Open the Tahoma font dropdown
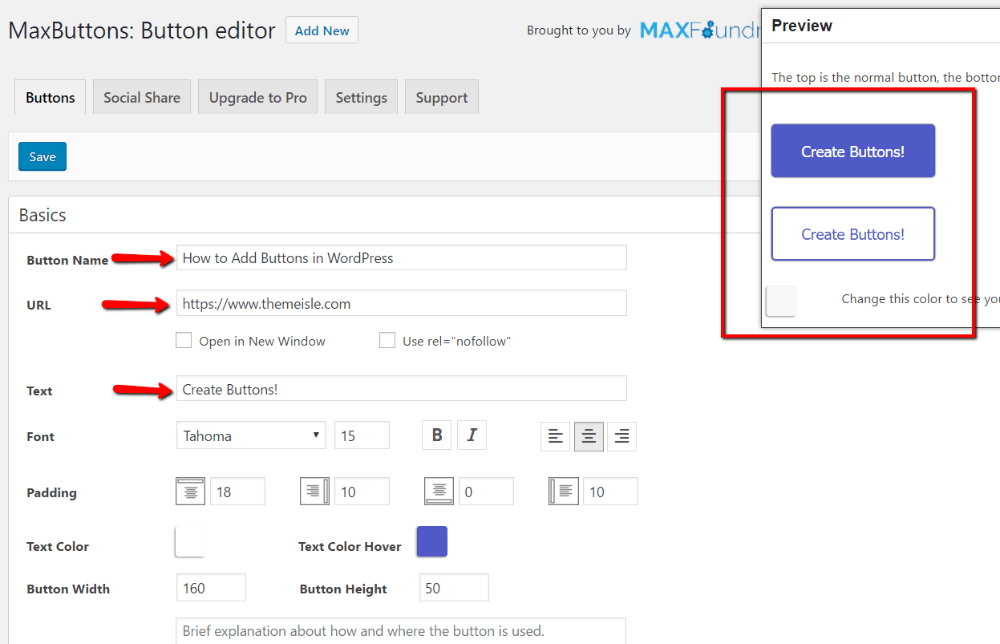The height and width of the screenshot is (644, 1000). [250, 435]
